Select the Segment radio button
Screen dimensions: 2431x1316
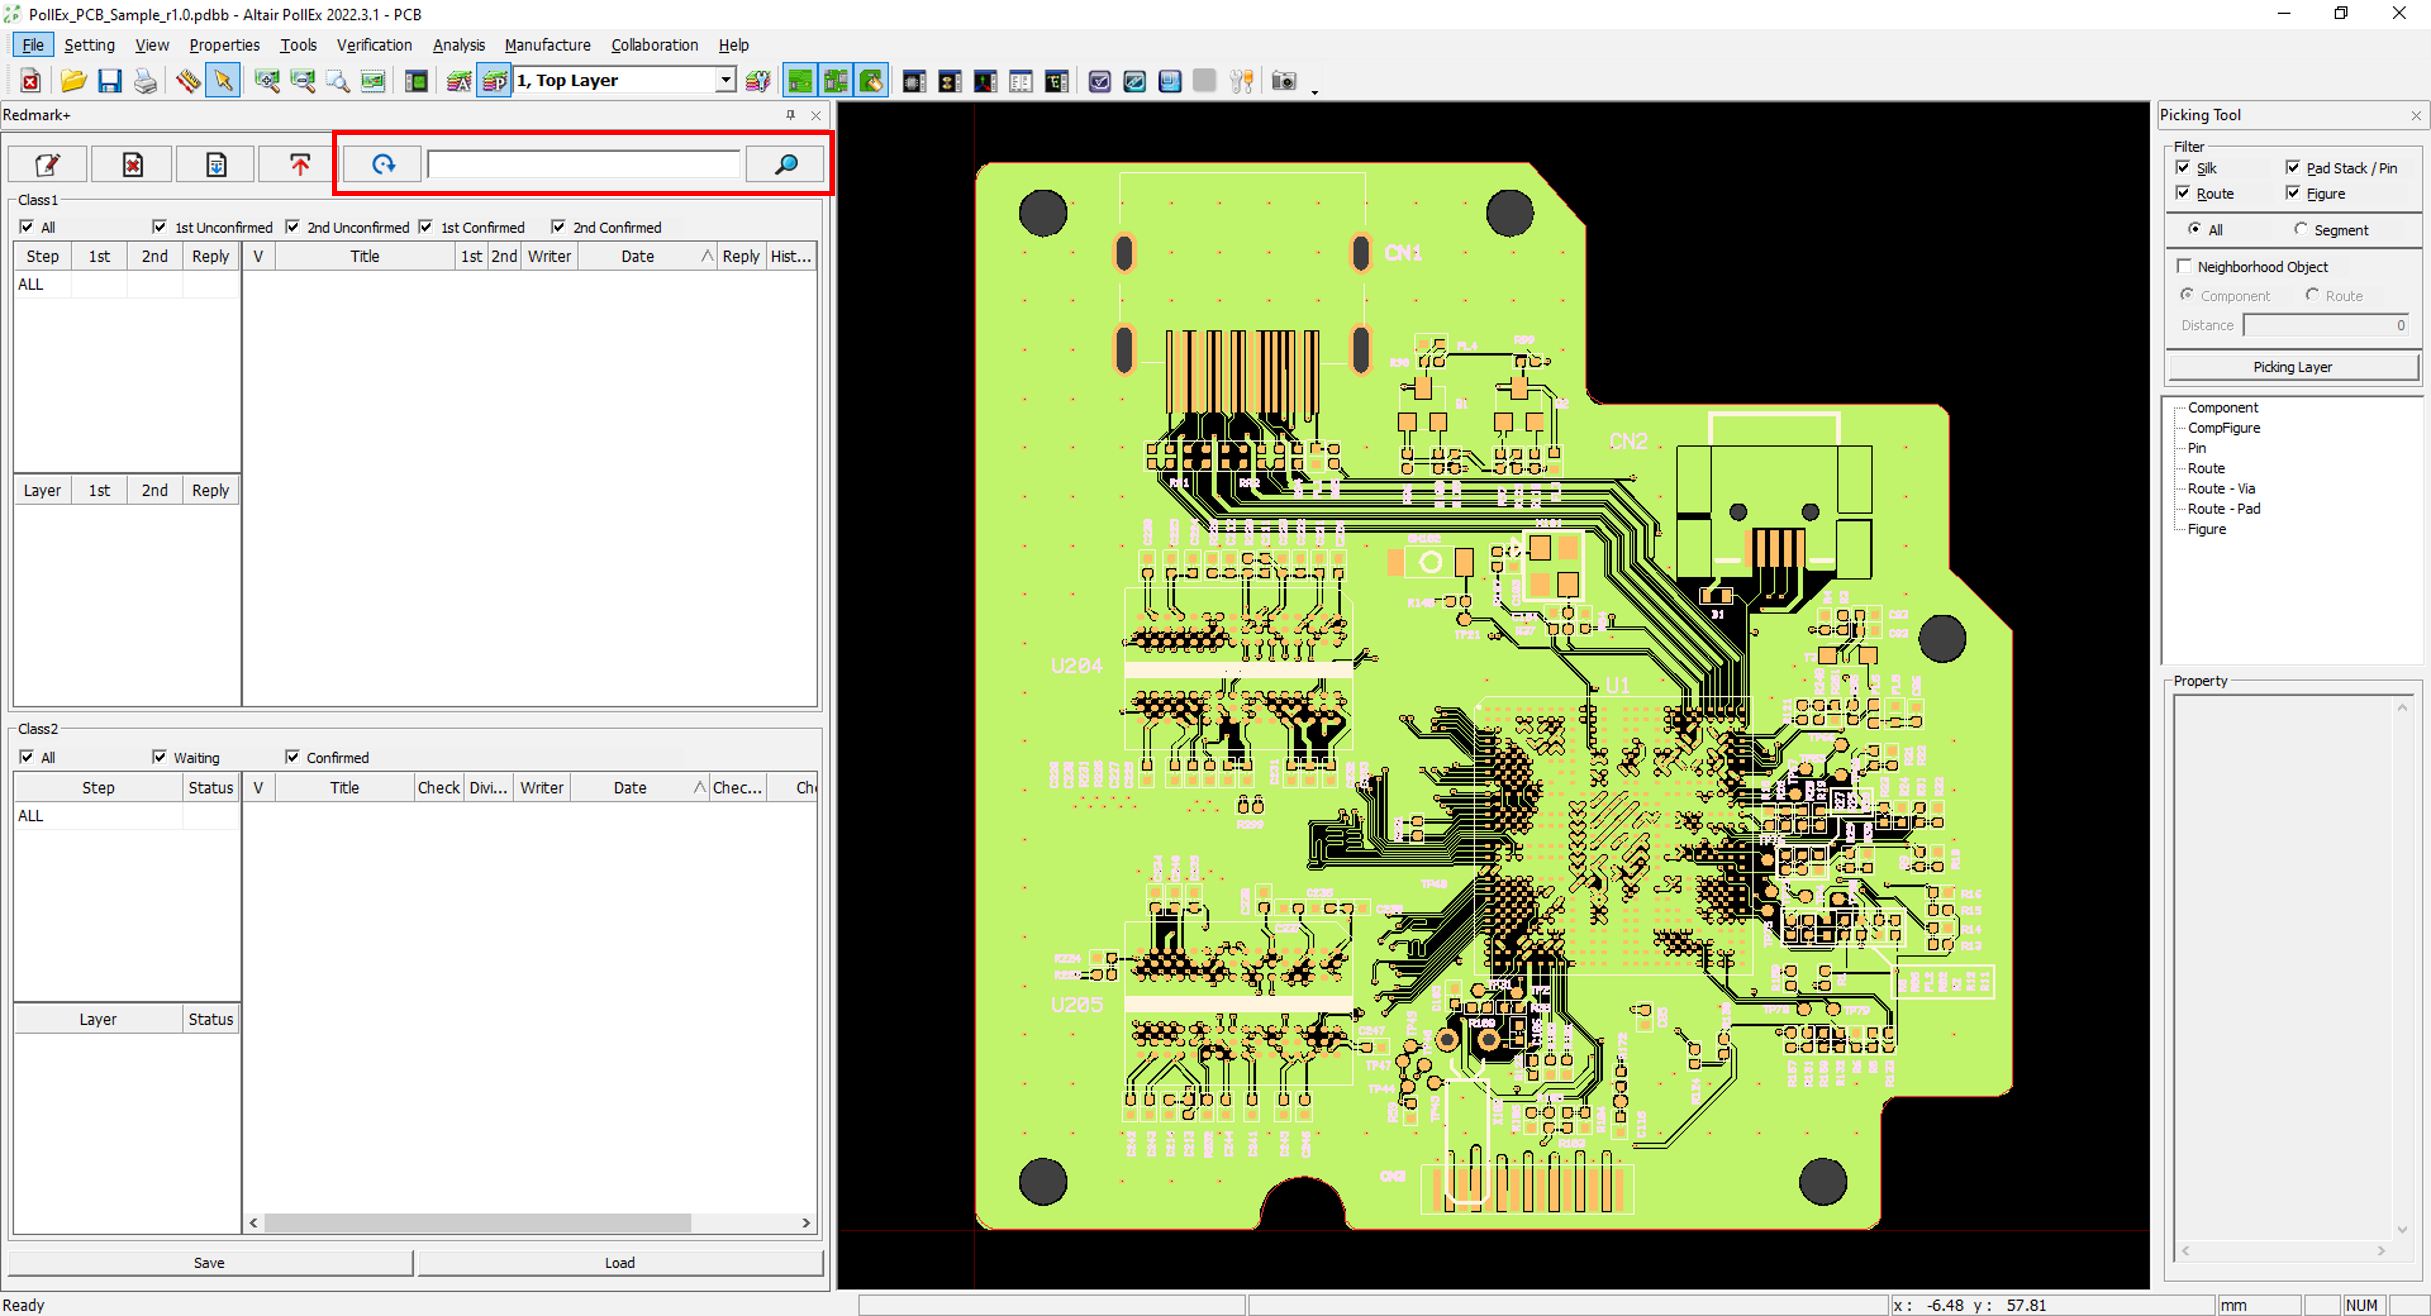coord(2301,229)
